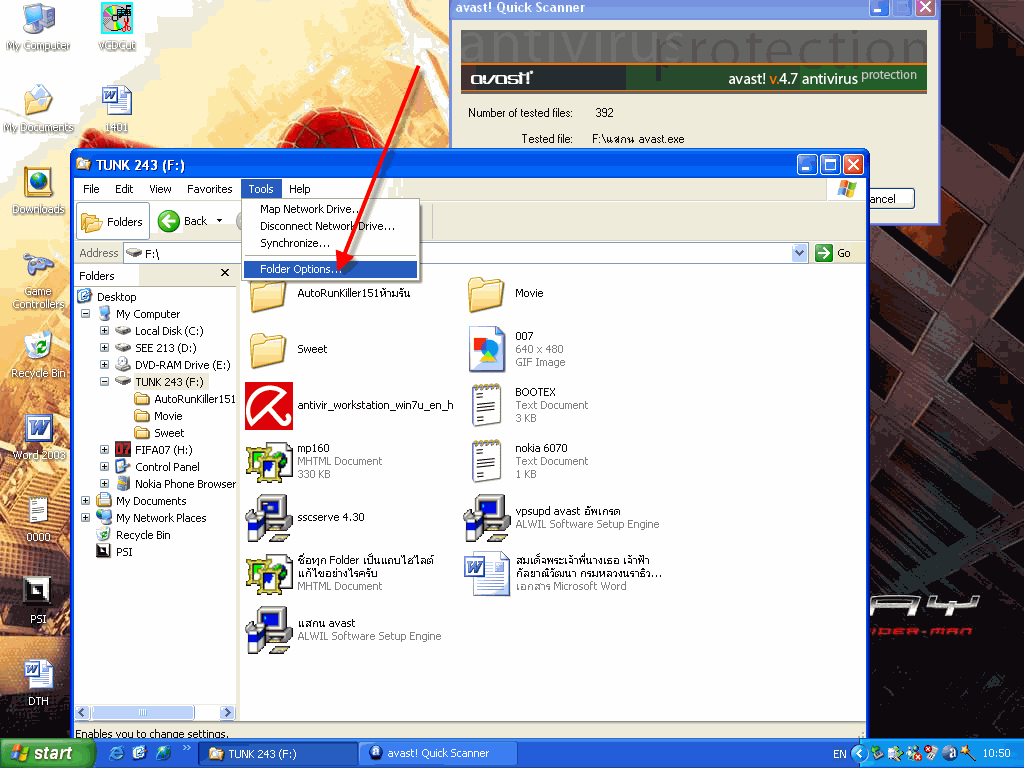Screen dimensions: 1024x768
Task: Click right arrow of Folders pane scrollbar
Action: pyautogui.click(x=227, y=712)
